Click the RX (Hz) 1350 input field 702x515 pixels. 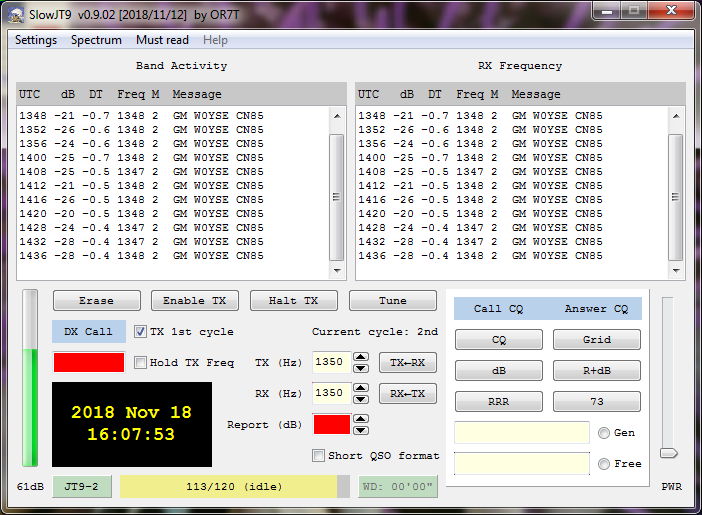(331, 393)
